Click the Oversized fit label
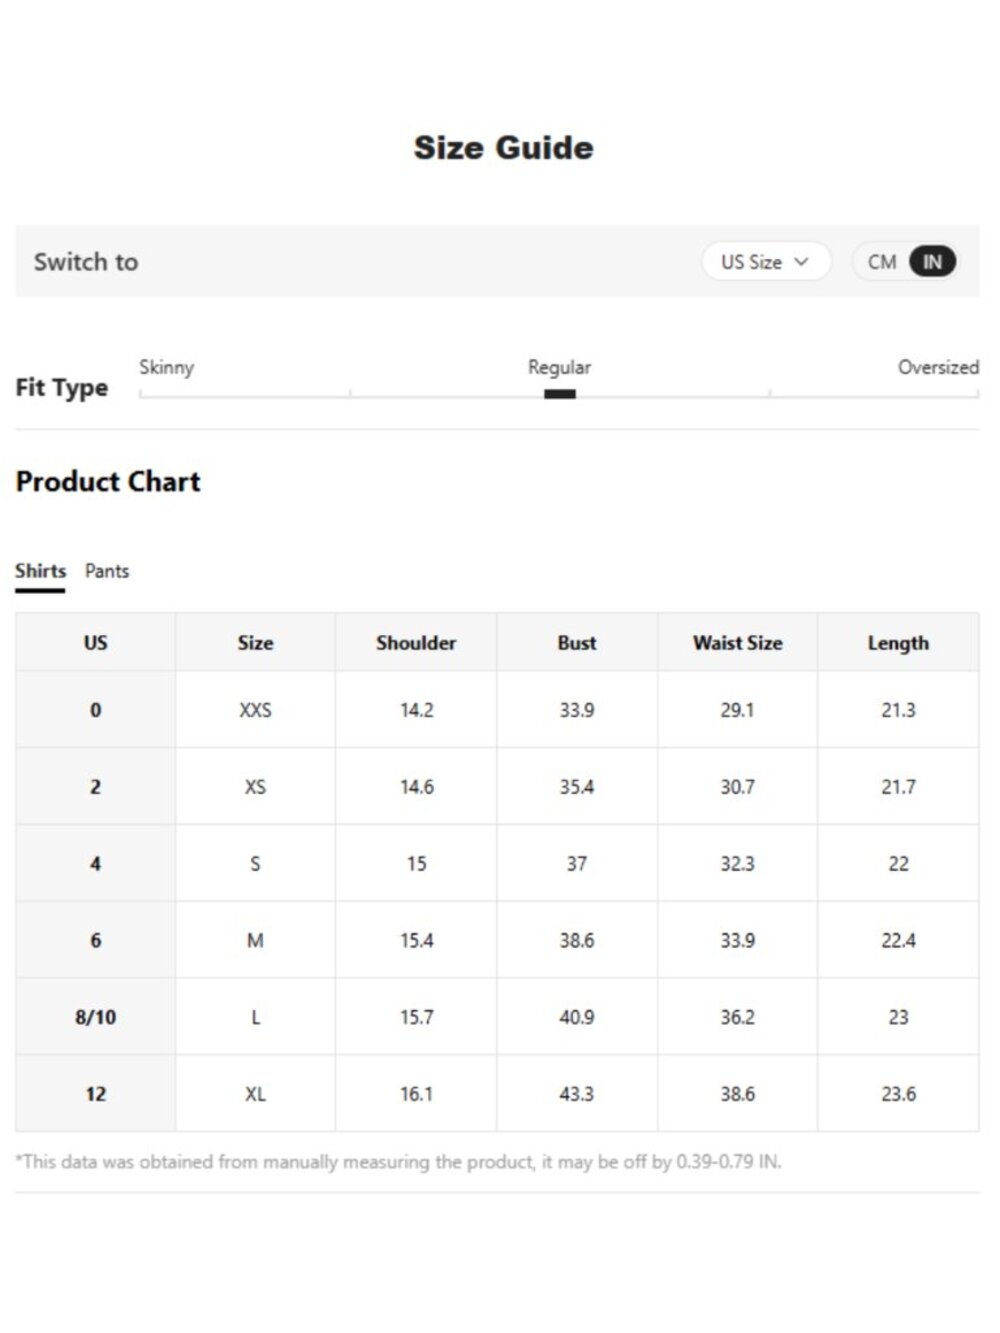 pos(938,367)
